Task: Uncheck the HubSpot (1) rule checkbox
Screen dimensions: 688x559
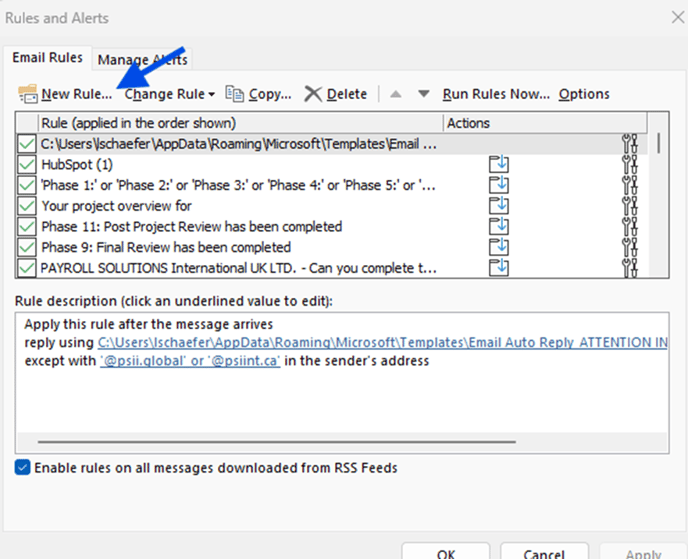Action: coord(27,165)
